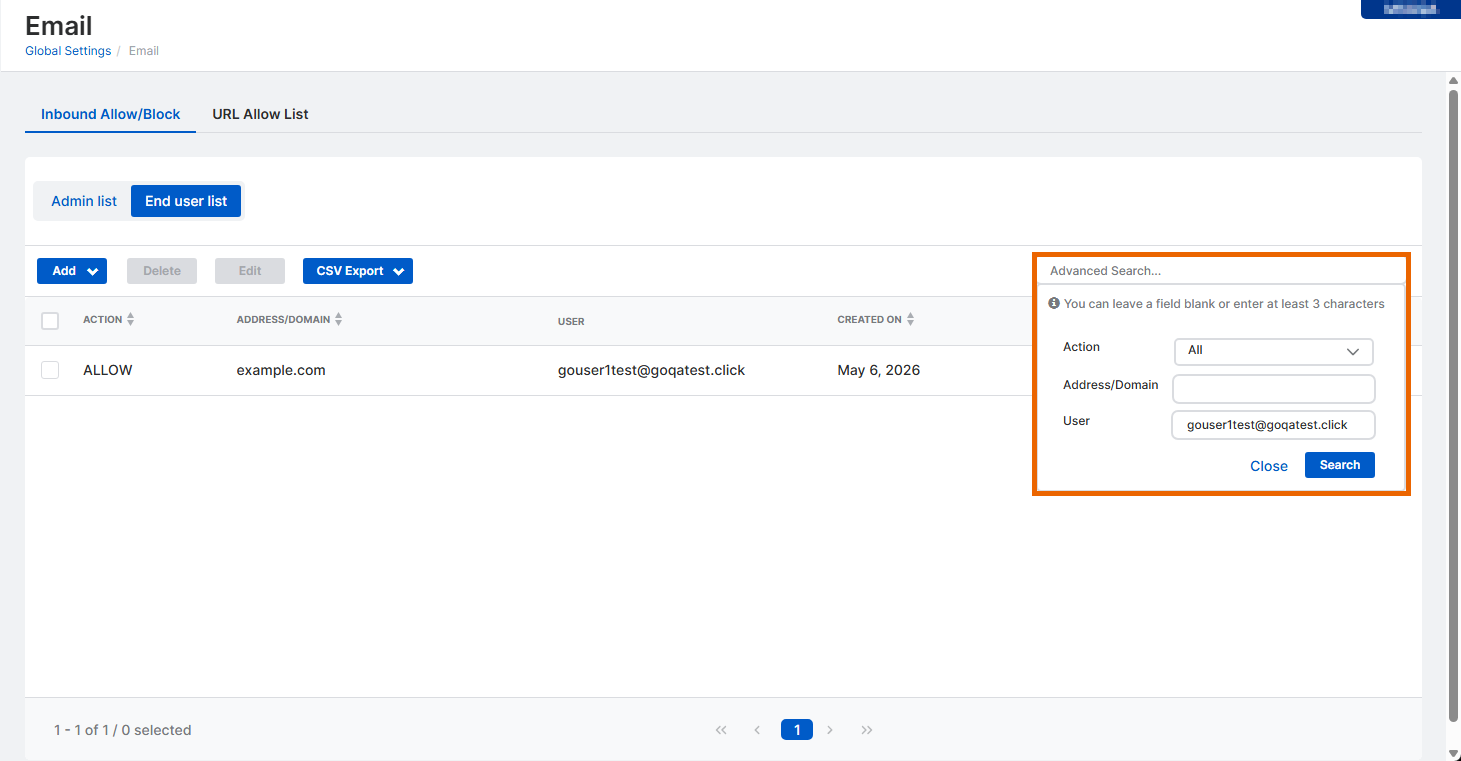The height and width of the screenshot is (761, 1461).
Task: Click the Search button
Action: (1340, 465)
